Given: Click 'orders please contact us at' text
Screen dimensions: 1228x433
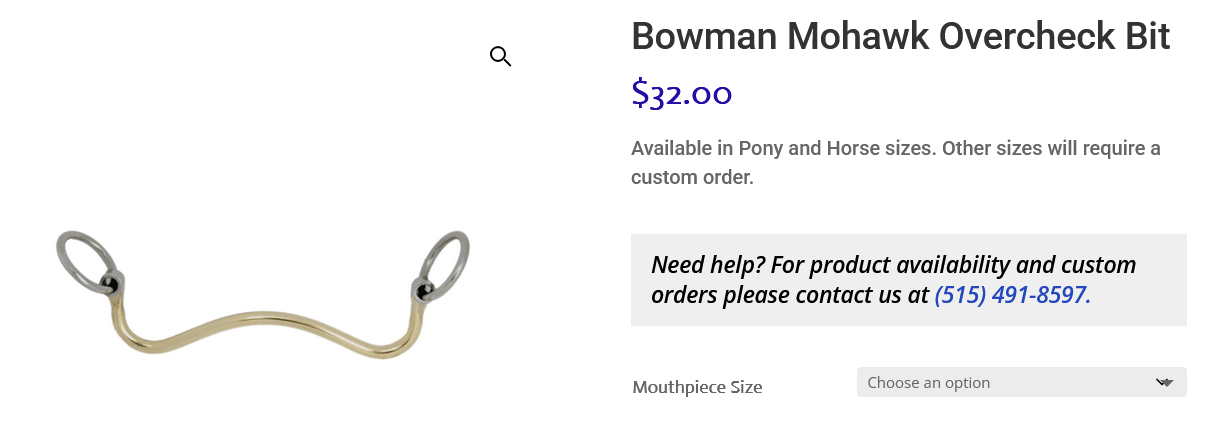Looking at the screenshot, I should coord(790,295).
